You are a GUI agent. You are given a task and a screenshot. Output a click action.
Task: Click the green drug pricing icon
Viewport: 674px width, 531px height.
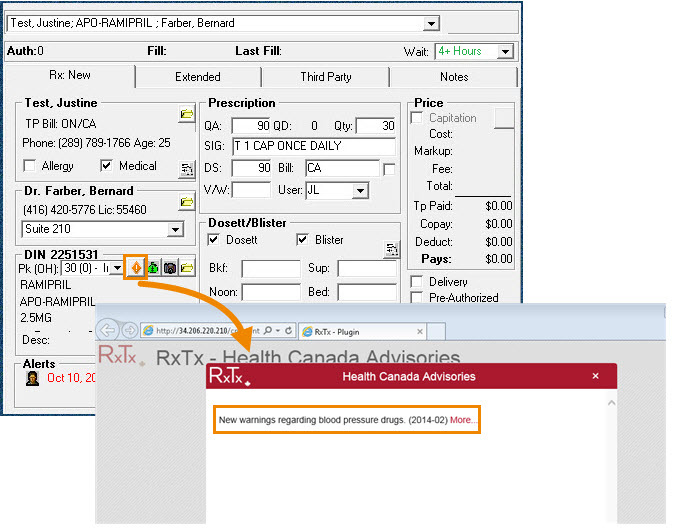click(x=153, y=268)
